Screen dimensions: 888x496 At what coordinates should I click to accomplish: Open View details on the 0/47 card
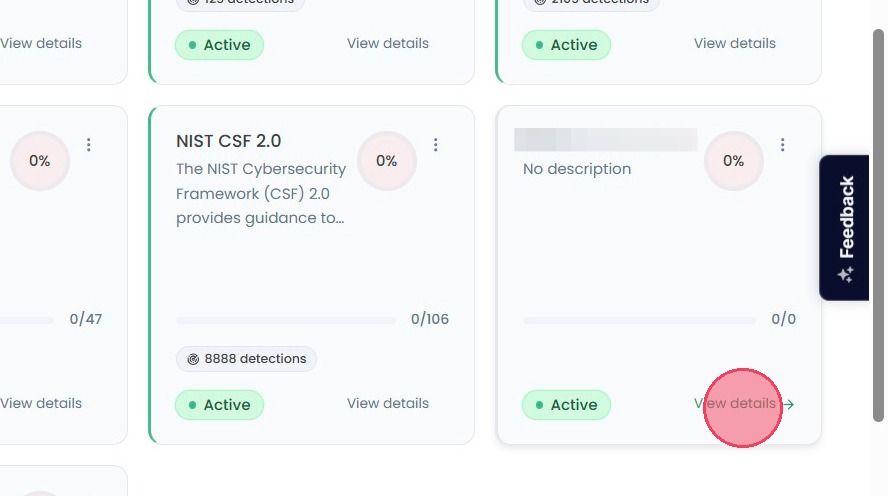point(41,403)
